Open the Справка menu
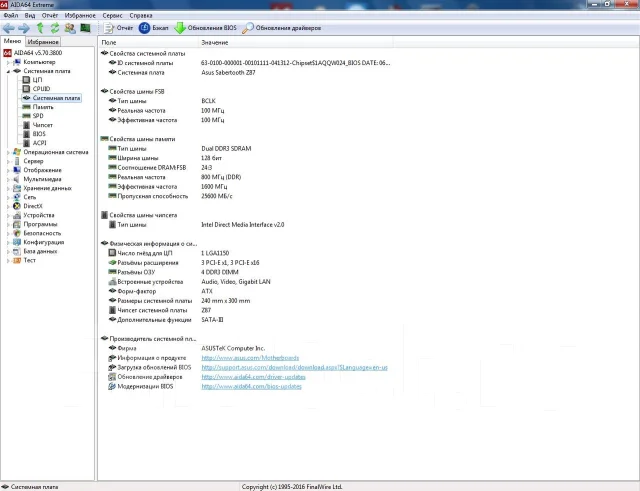Image resolution: width=640 pixels, height=491 pixels. pyautogui.click(x=141, y=16)
